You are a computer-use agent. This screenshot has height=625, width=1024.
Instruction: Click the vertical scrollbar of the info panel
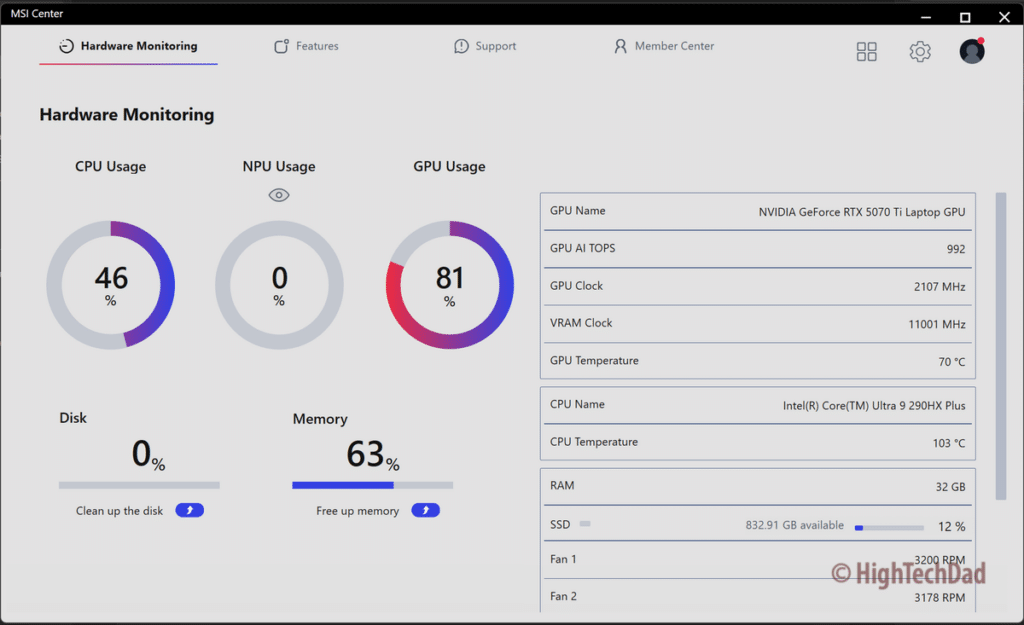click(1000, 346)
